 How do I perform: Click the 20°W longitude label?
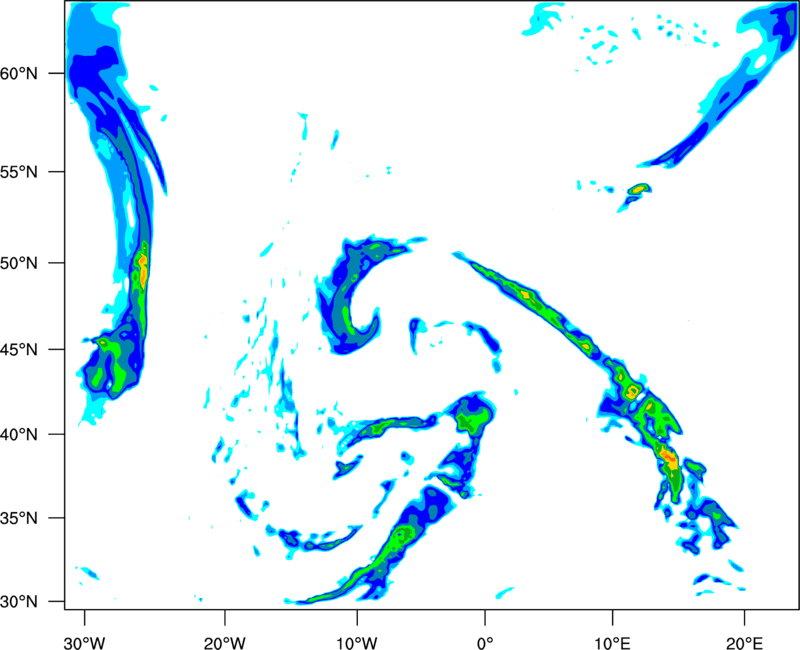pyautogui.click(x=224, y=643)
